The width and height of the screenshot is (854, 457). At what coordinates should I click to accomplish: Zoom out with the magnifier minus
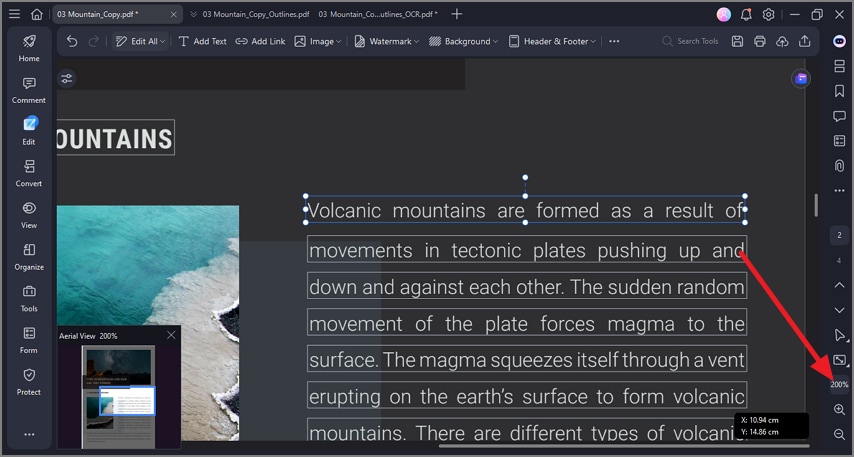839,434
